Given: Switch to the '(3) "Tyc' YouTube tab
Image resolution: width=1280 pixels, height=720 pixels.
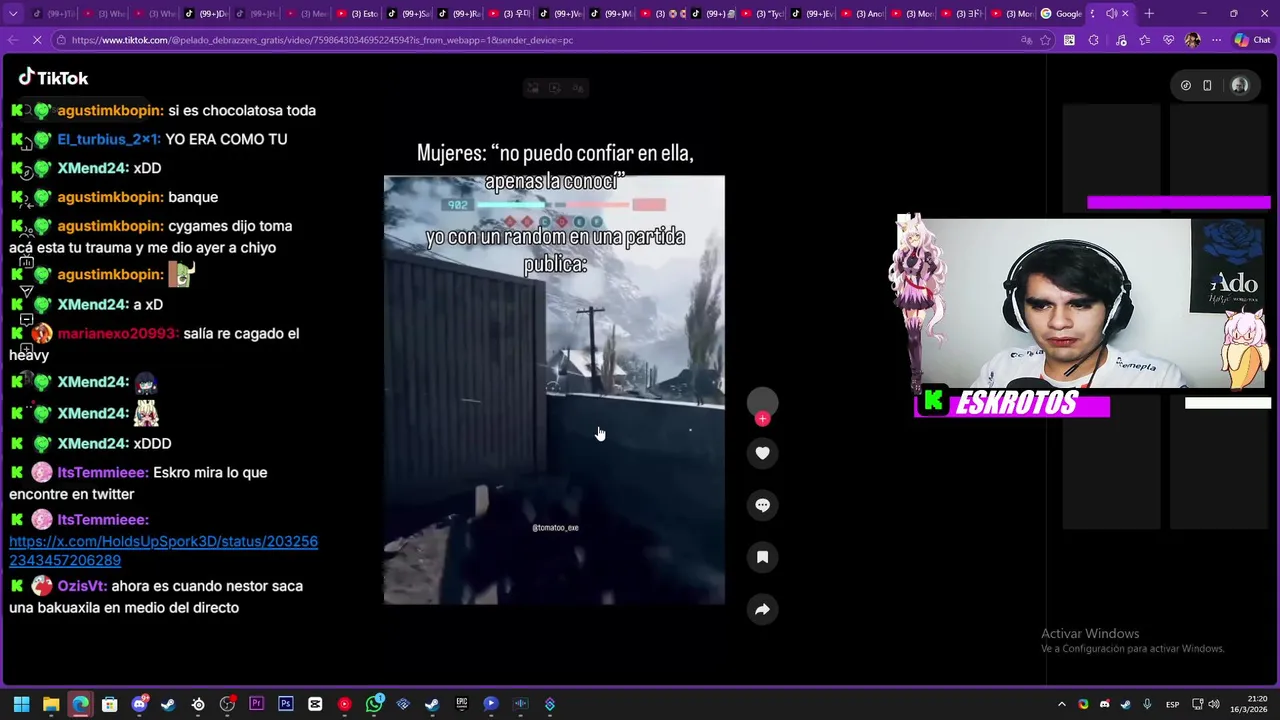Looking at the screenshot, I should 760,14.
